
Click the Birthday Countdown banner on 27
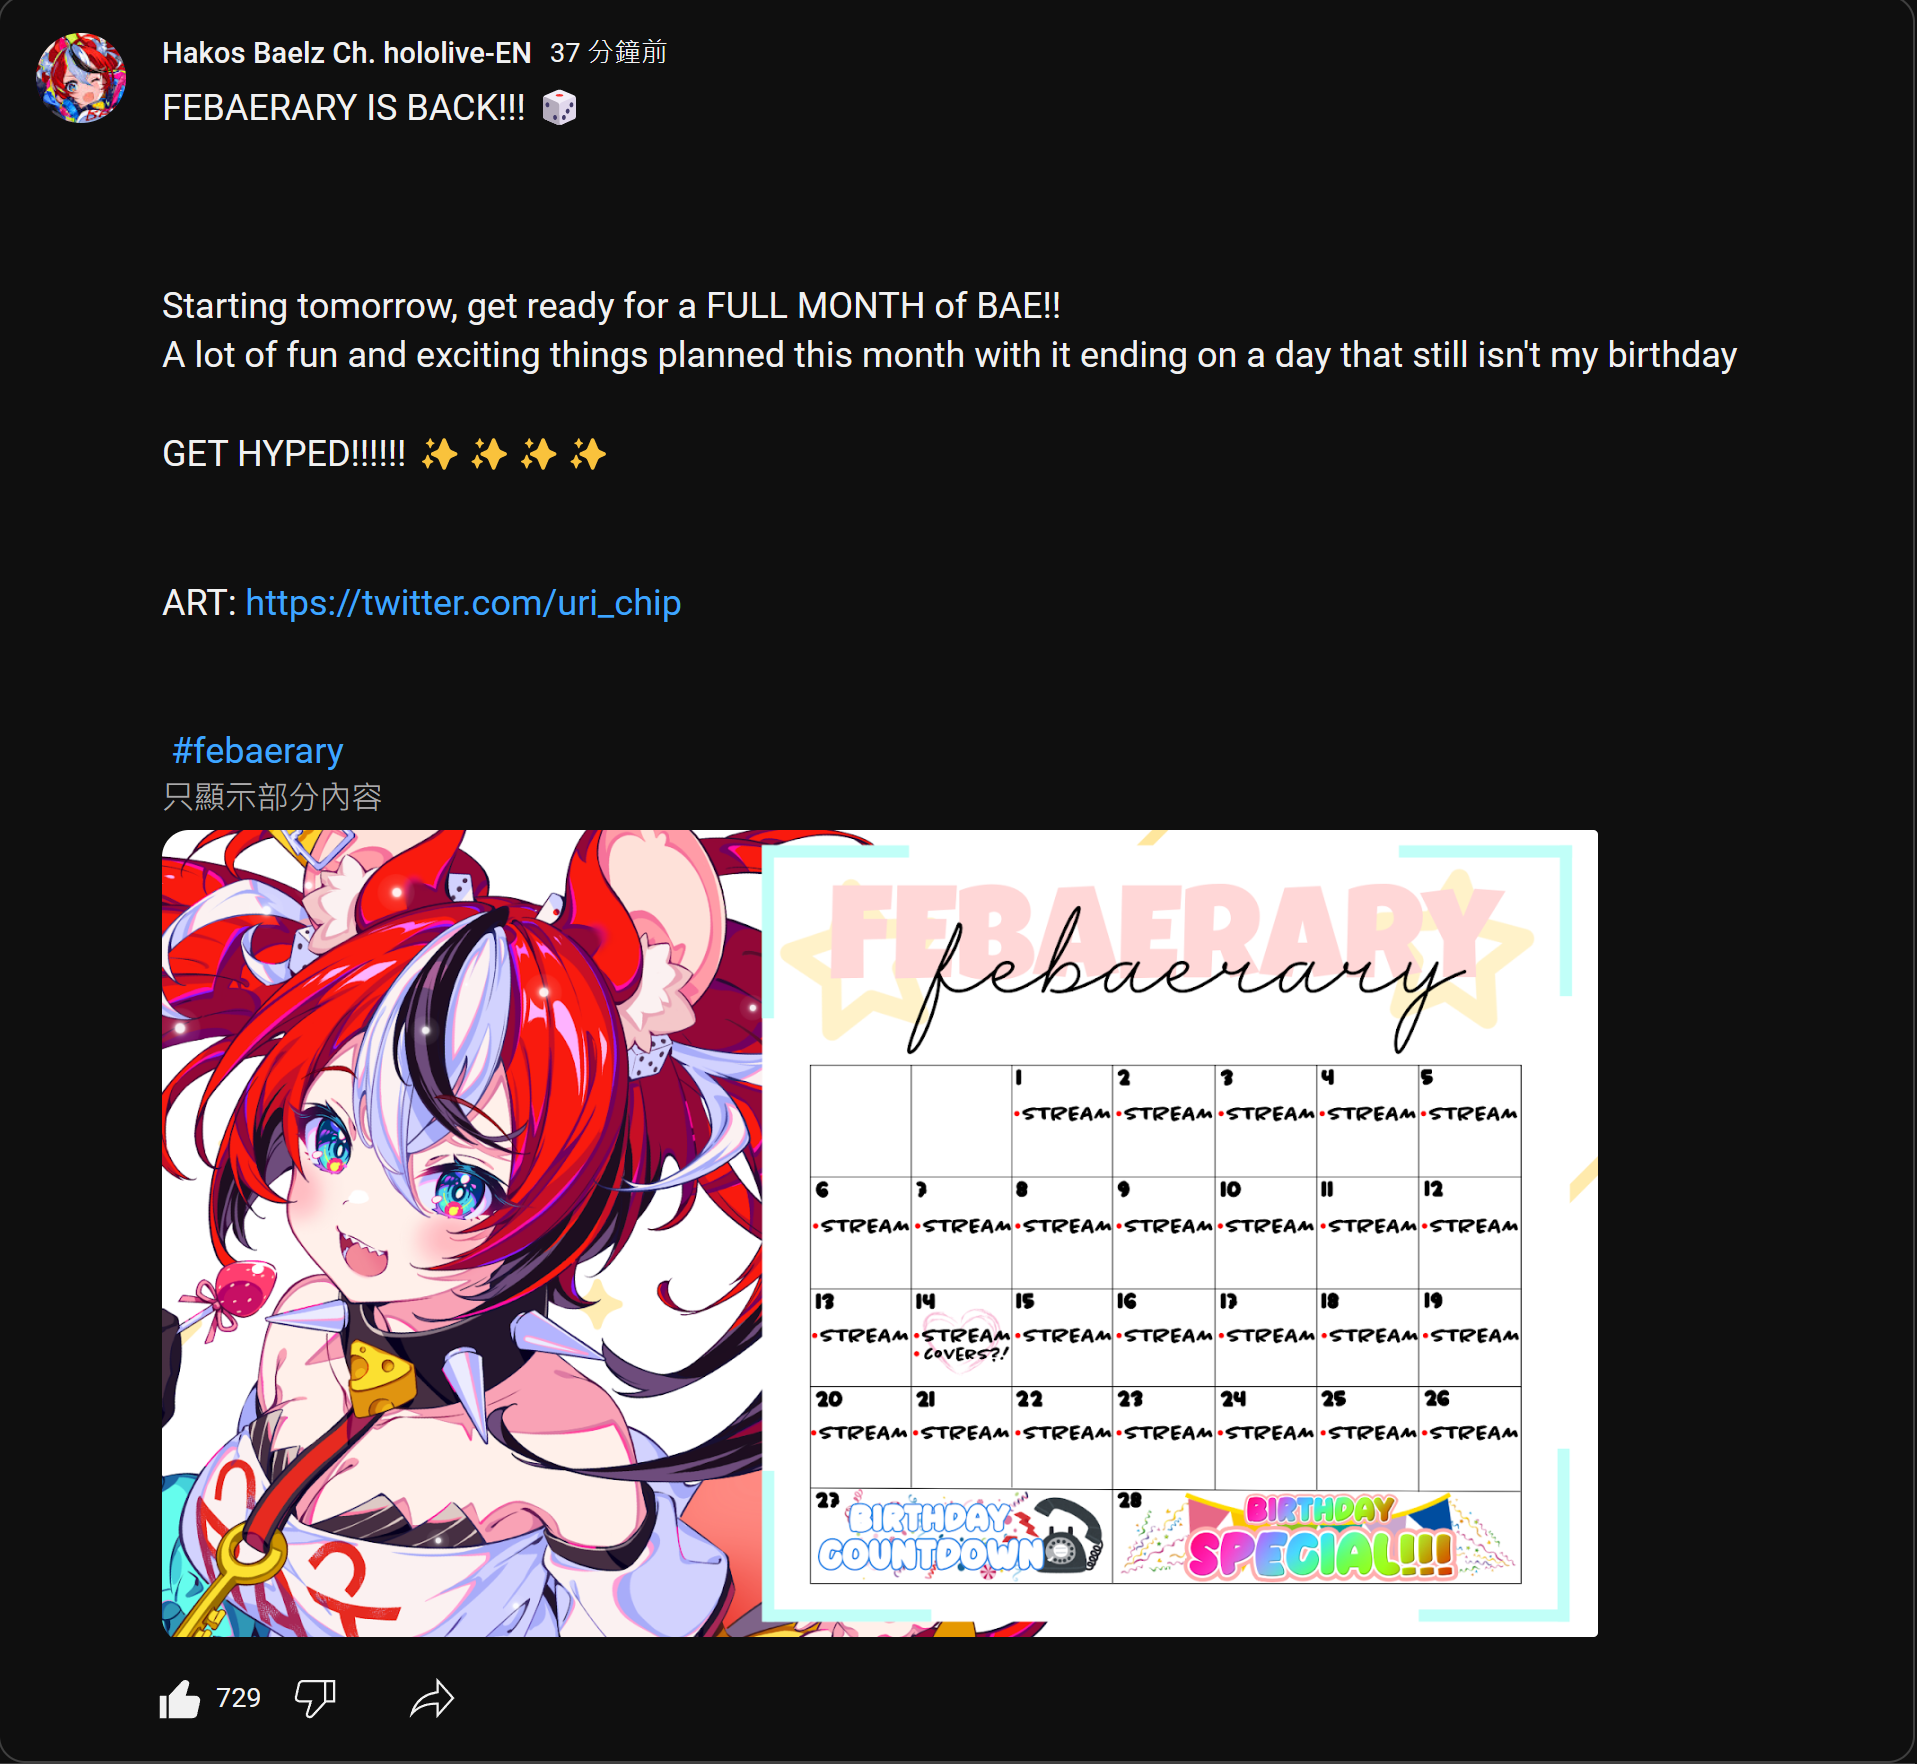point(960,1536)
